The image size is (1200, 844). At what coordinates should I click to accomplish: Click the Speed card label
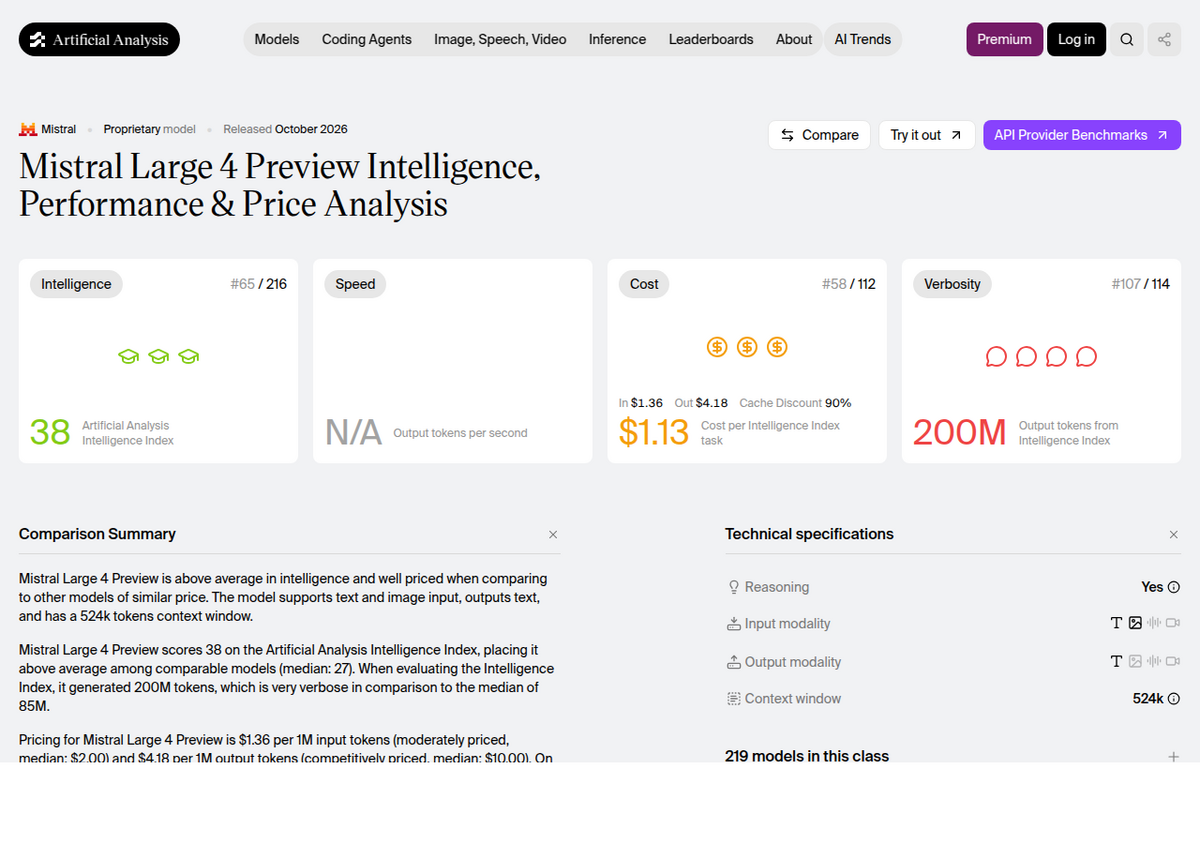(355, 284)
